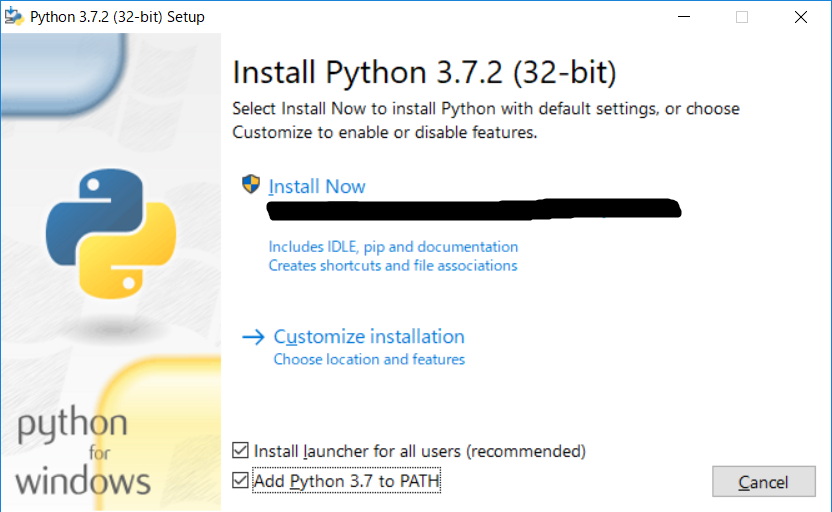Click the arrow icon next to Customize installation
Screen dimensions: 832x512
[x=253, y=336]
